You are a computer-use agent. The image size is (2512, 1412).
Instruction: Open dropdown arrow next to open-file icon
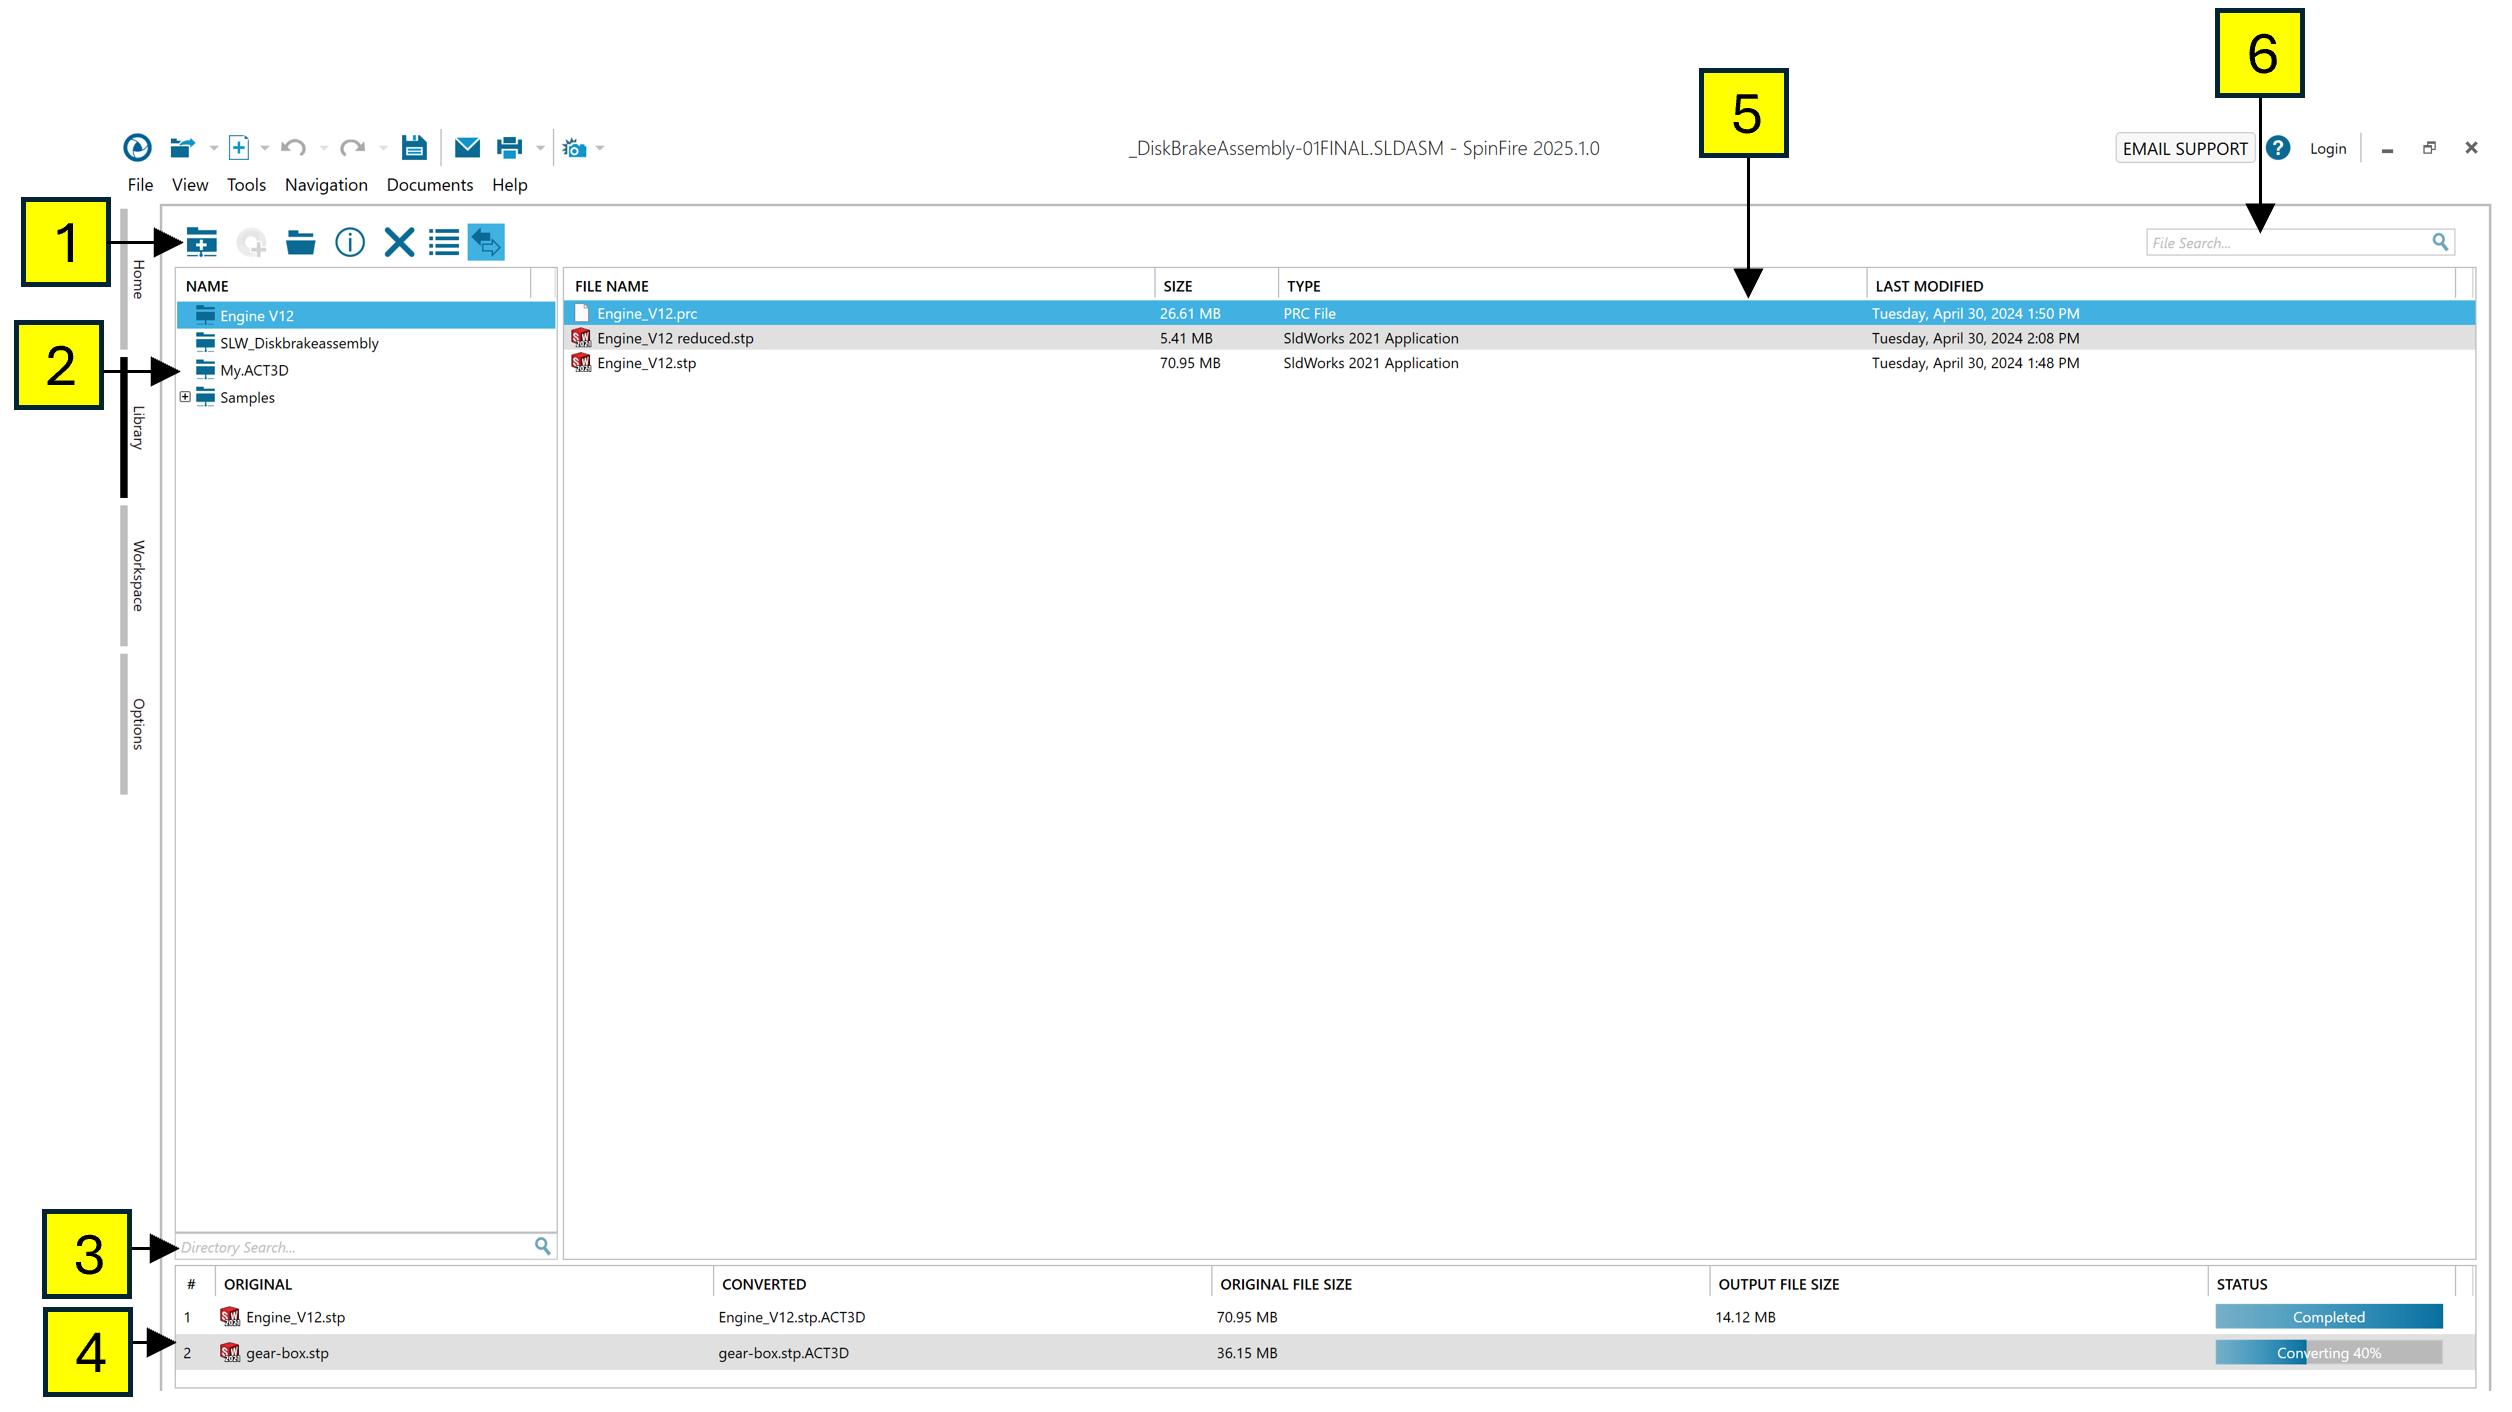213,148
